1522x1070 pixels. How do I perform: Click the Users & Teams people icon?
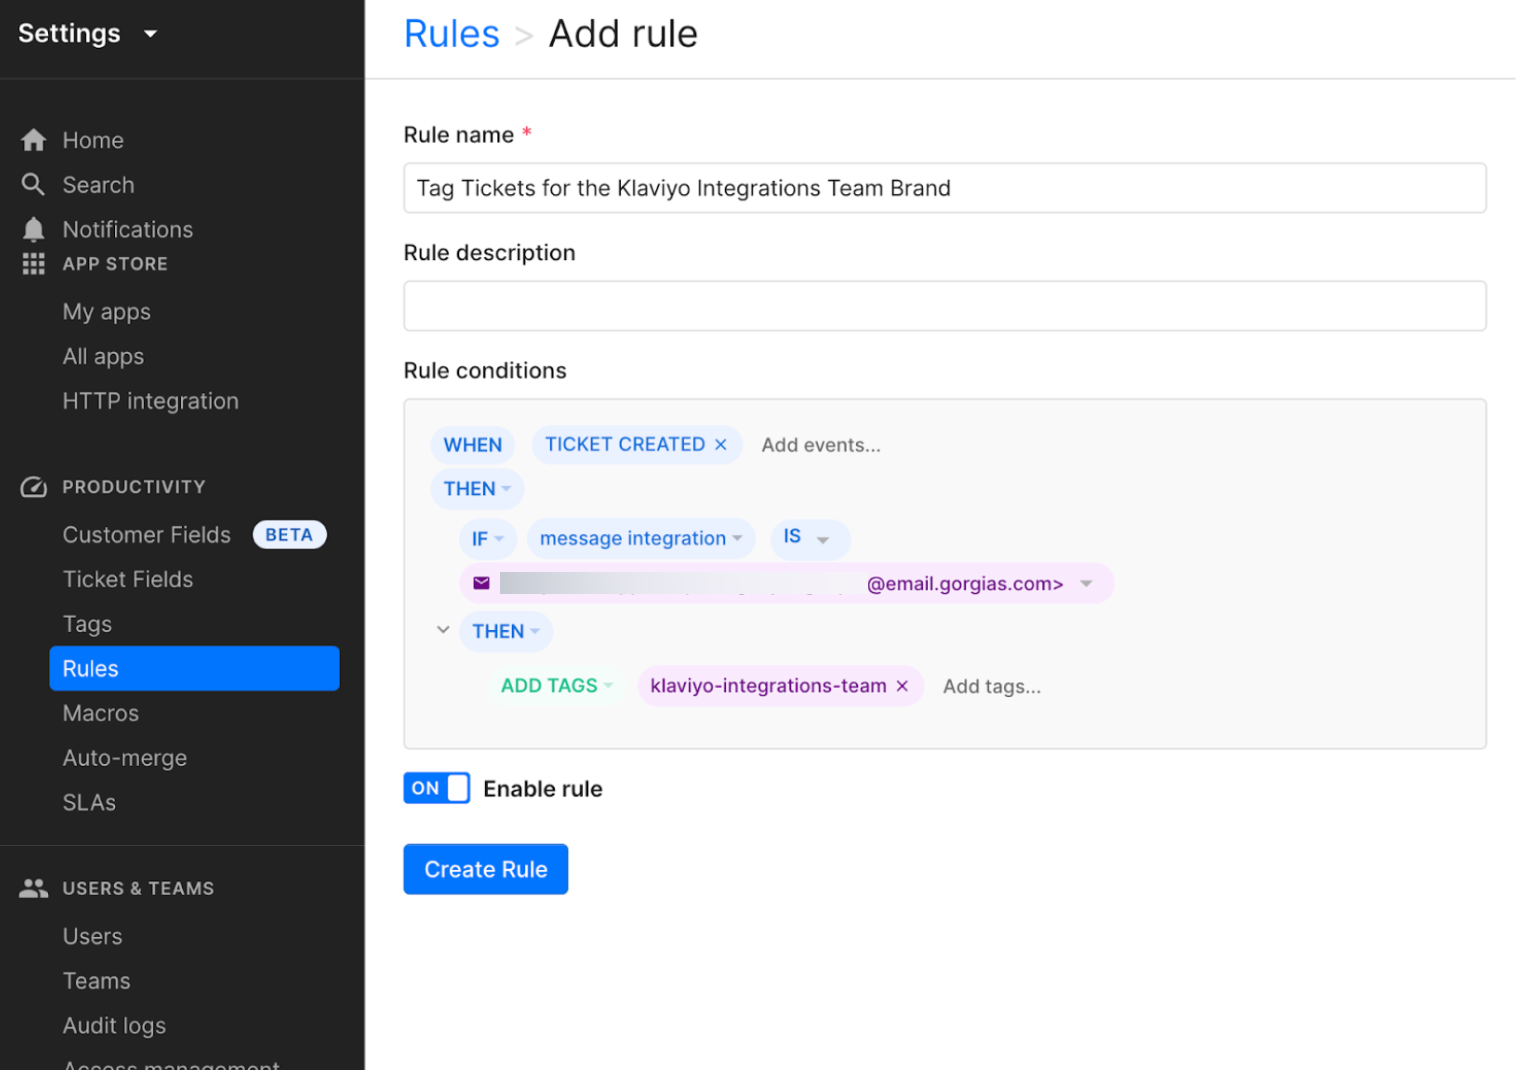coord(33,888)
